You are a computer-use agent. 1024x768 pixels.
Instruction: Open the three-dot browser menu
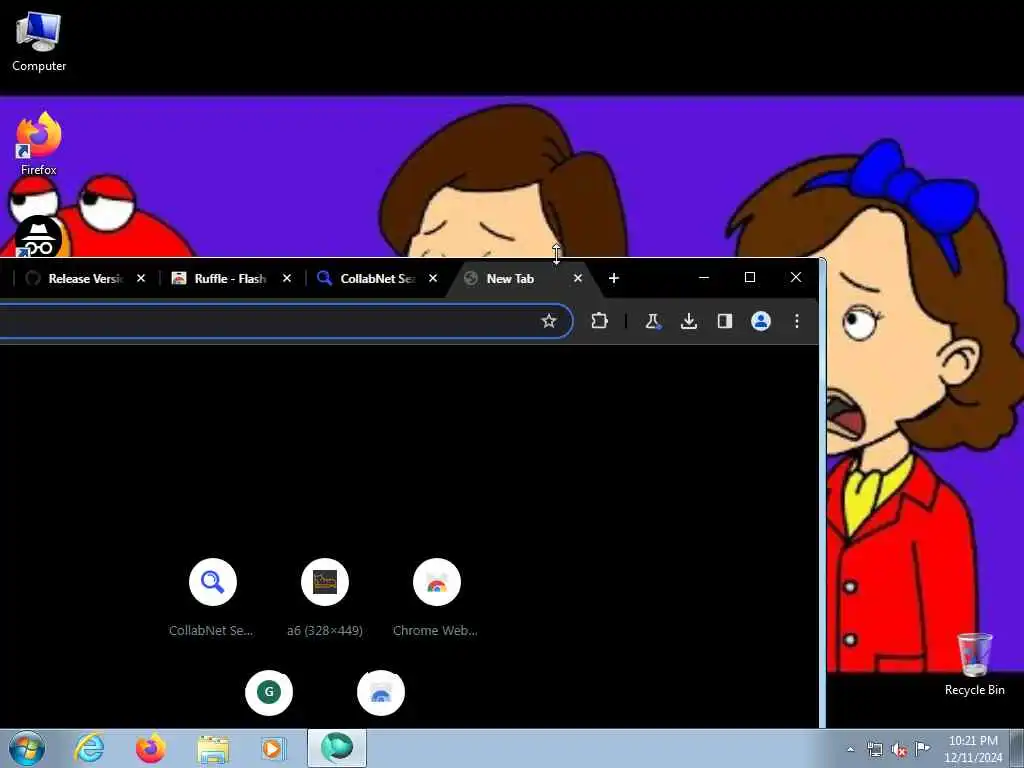coord(797,321)
